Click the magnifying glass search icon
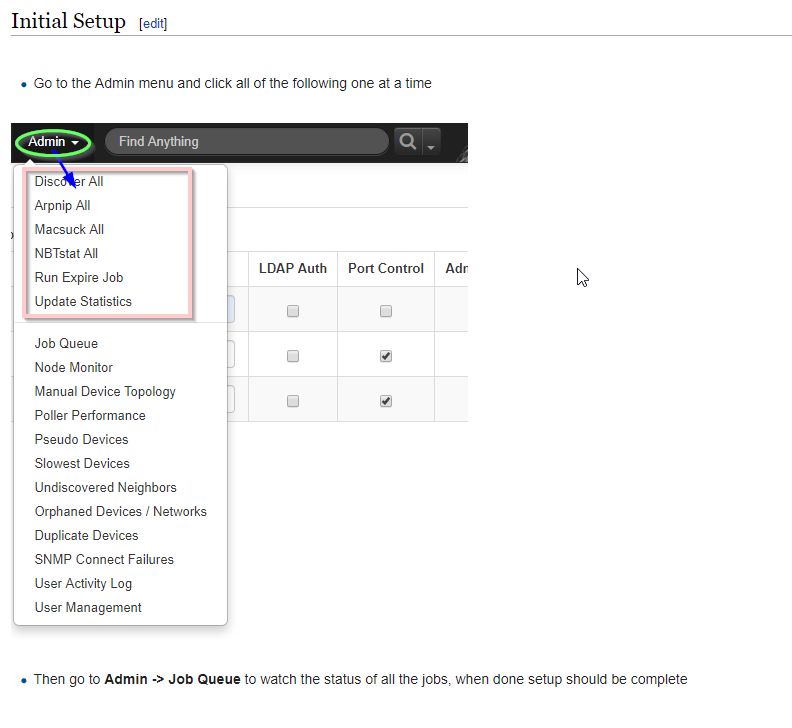This screenshot has height=728, width=792. point(408,141)
